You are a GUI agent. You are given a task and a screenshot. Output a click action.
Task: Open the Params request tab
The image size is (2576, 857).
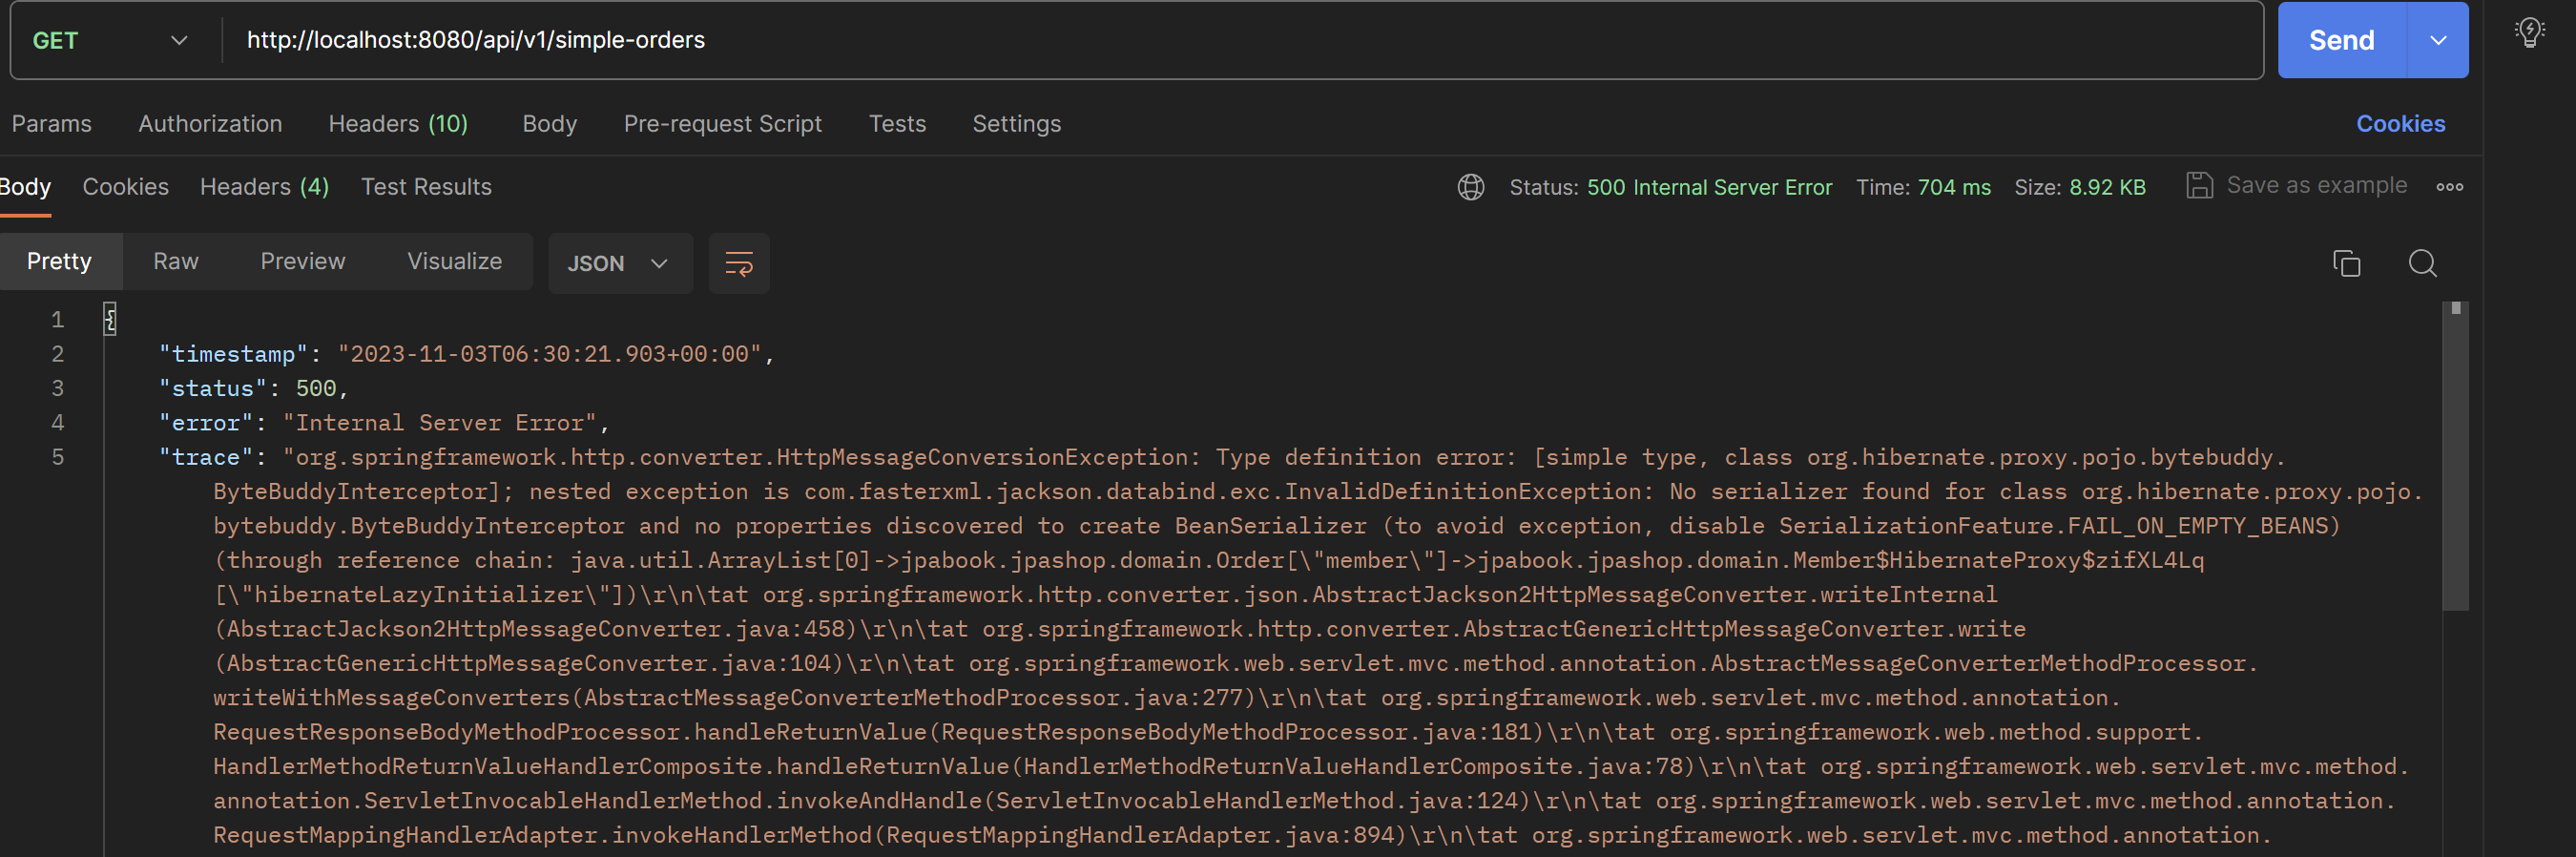51,124
